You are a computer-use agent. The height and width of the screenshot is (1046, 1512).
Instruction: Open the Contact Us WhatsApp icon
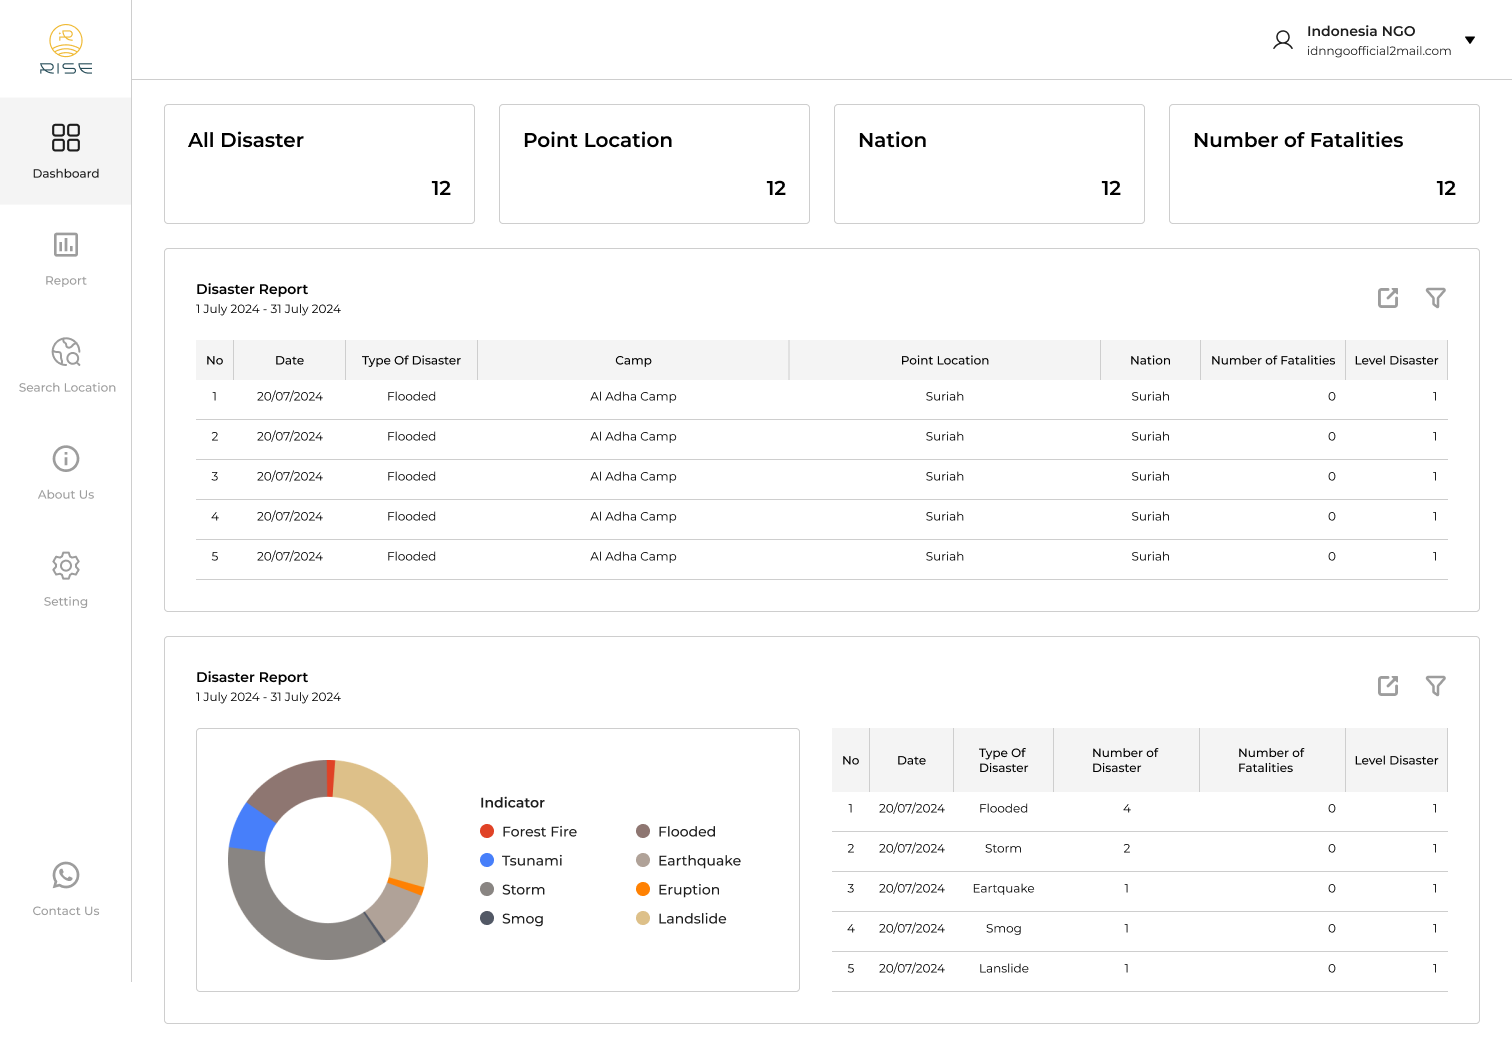(x=66, y=875)
